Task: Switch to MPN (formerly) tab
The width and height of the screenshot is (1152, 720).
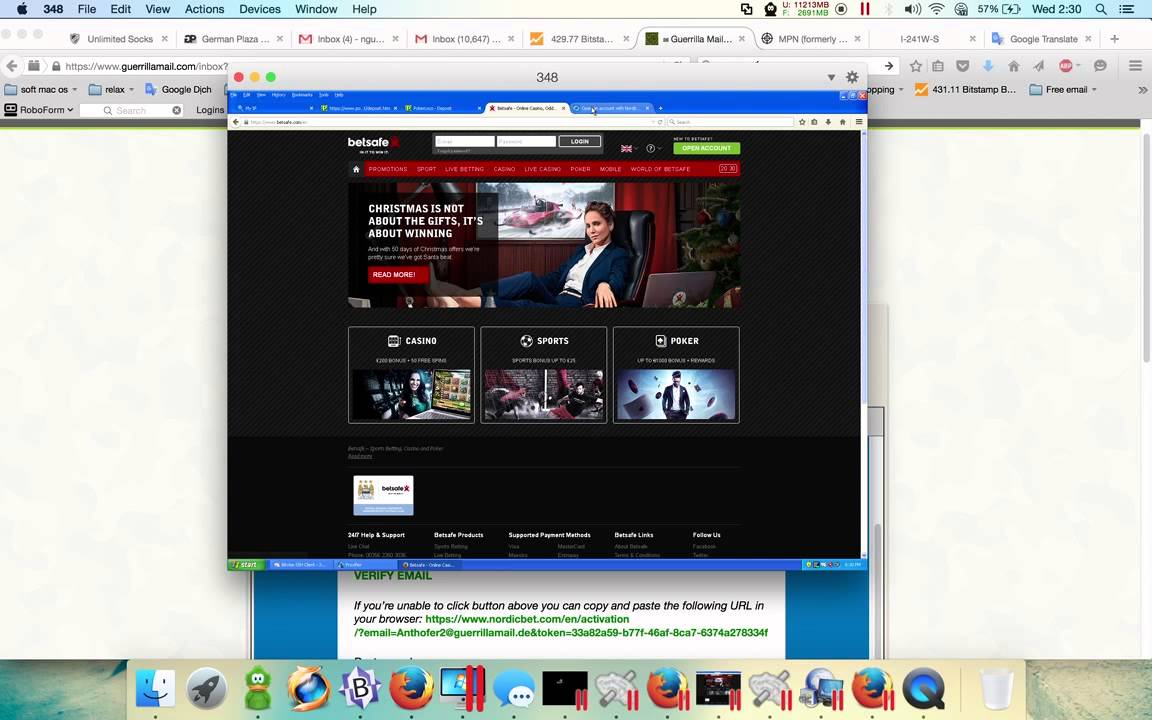Action: [811, 39]
